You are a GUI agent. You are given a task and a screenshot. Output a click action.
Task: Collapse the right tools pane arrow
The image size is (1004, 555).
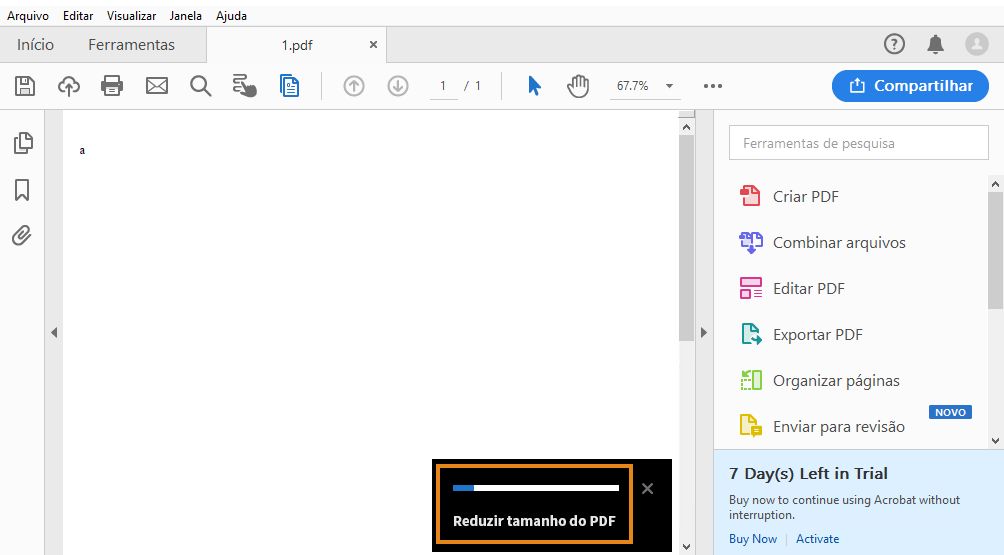pos(704,332)
